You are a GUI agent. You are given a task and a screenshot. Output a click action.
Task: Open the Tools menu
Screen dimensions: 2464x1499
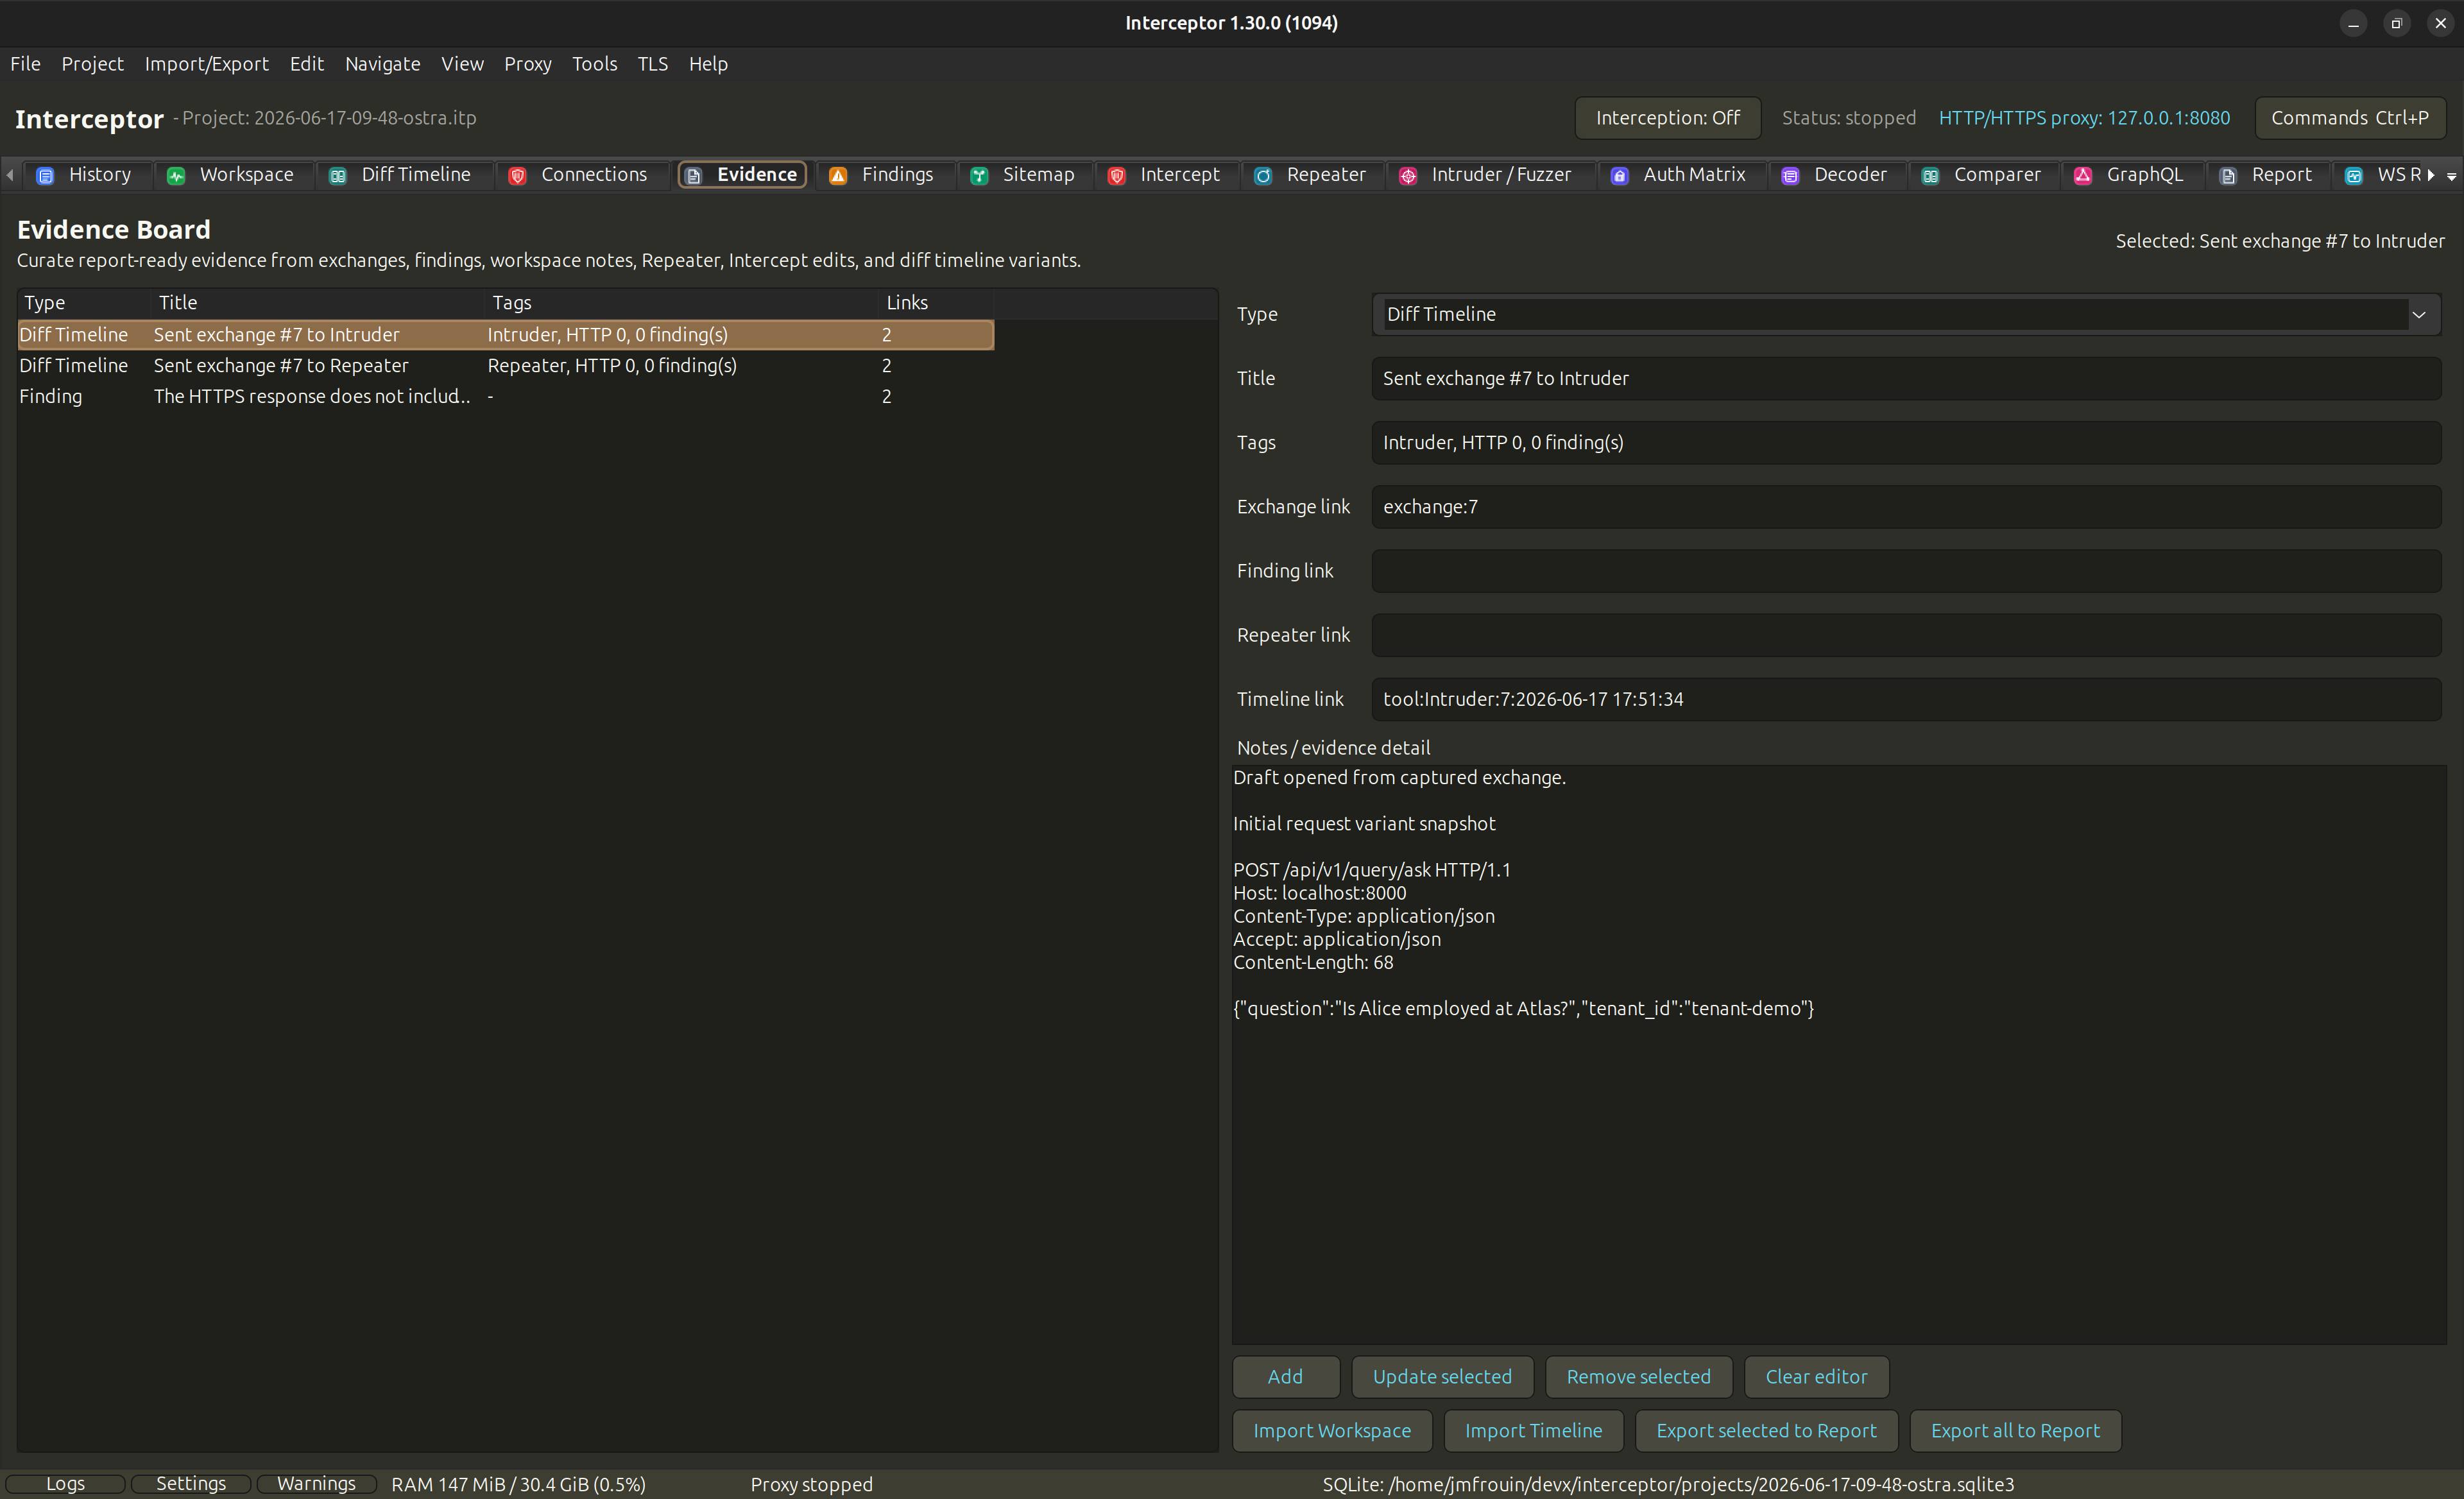pos(594,64)
